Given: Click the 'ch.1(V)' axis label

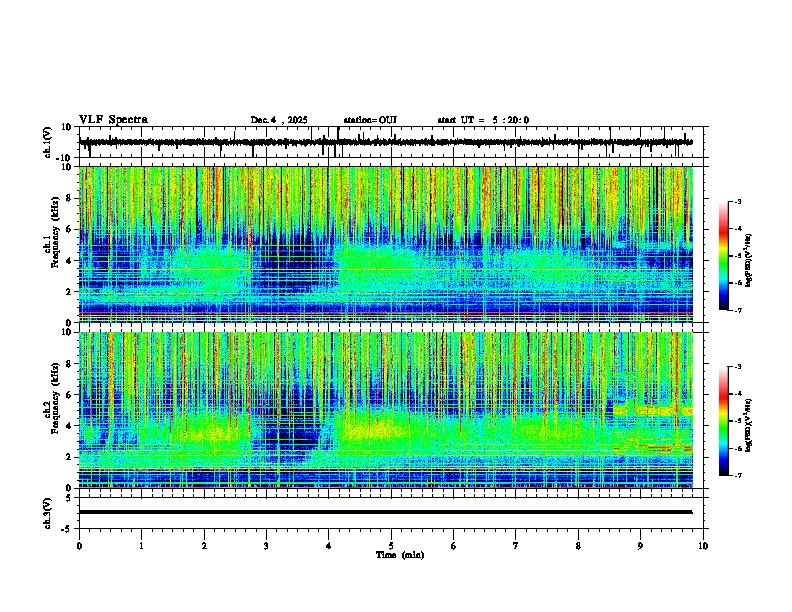Looking at the screenshot, I should tap(48, 142).
